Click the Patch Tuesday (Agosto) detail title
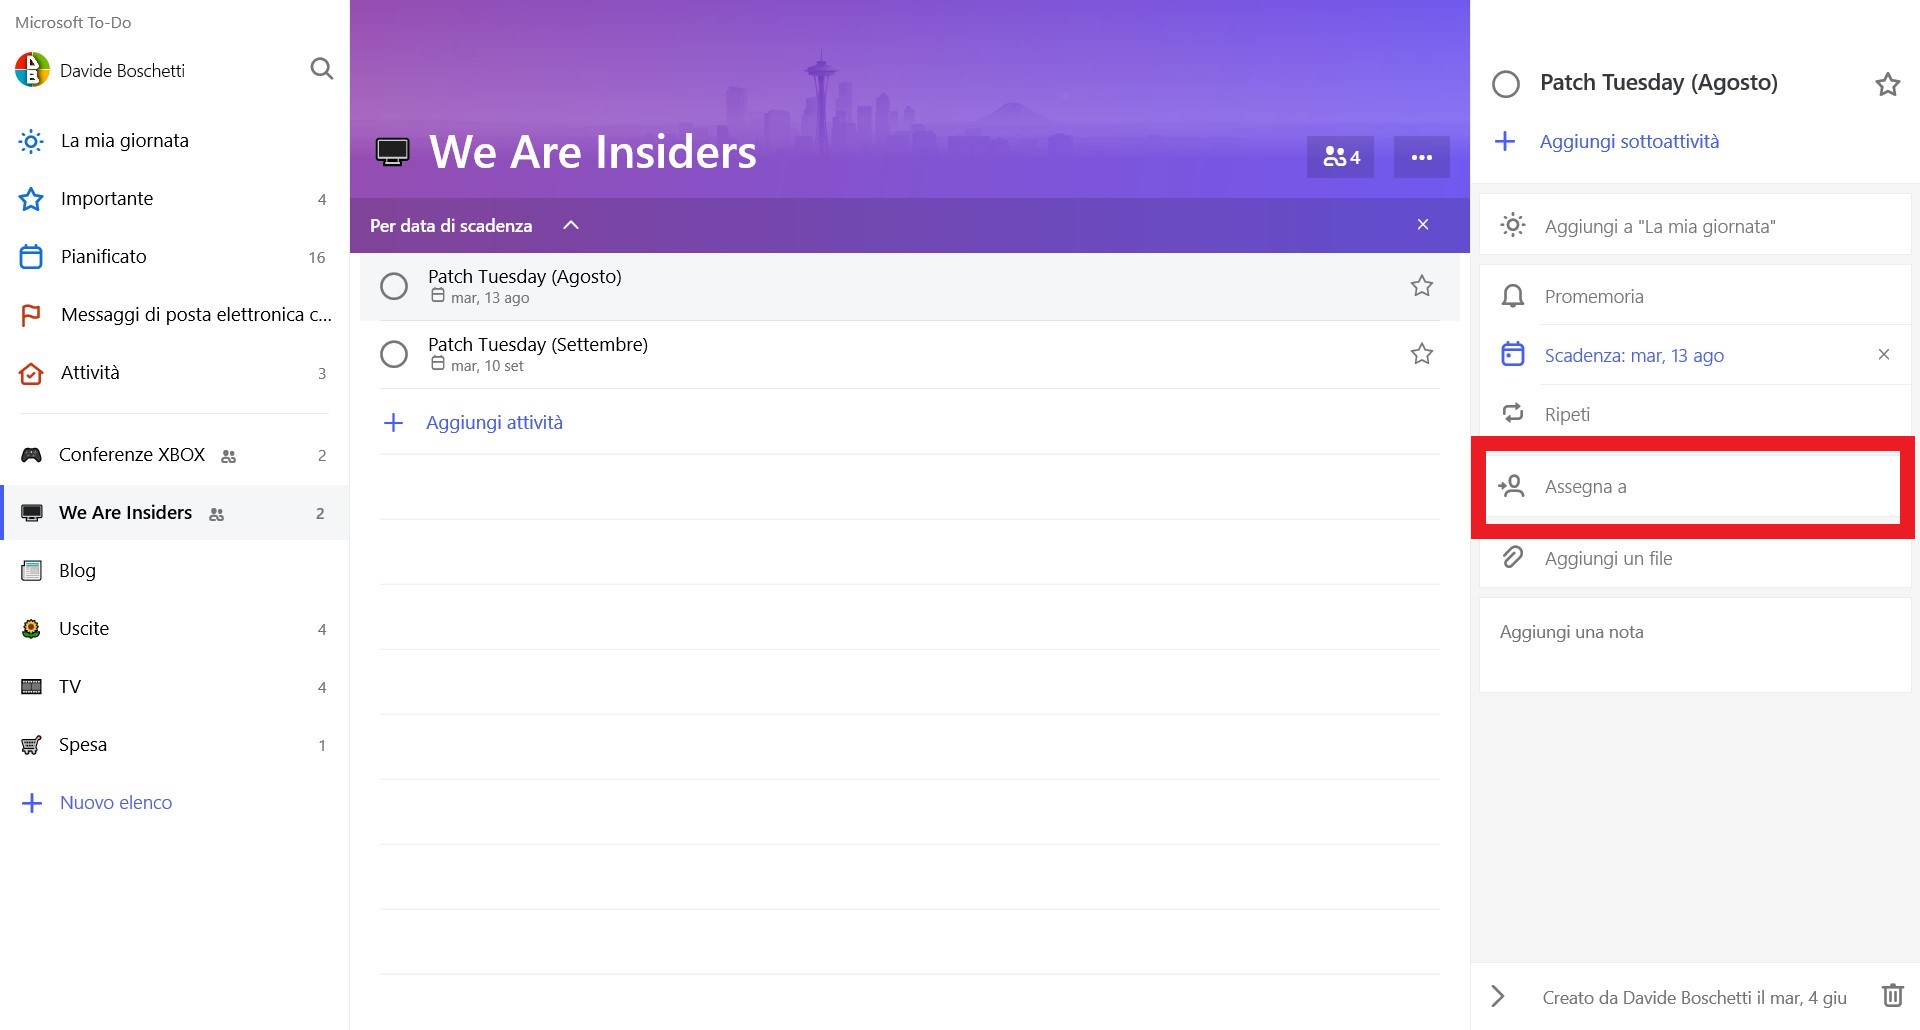The image size is (1920, 1030). coord(1659,83)
